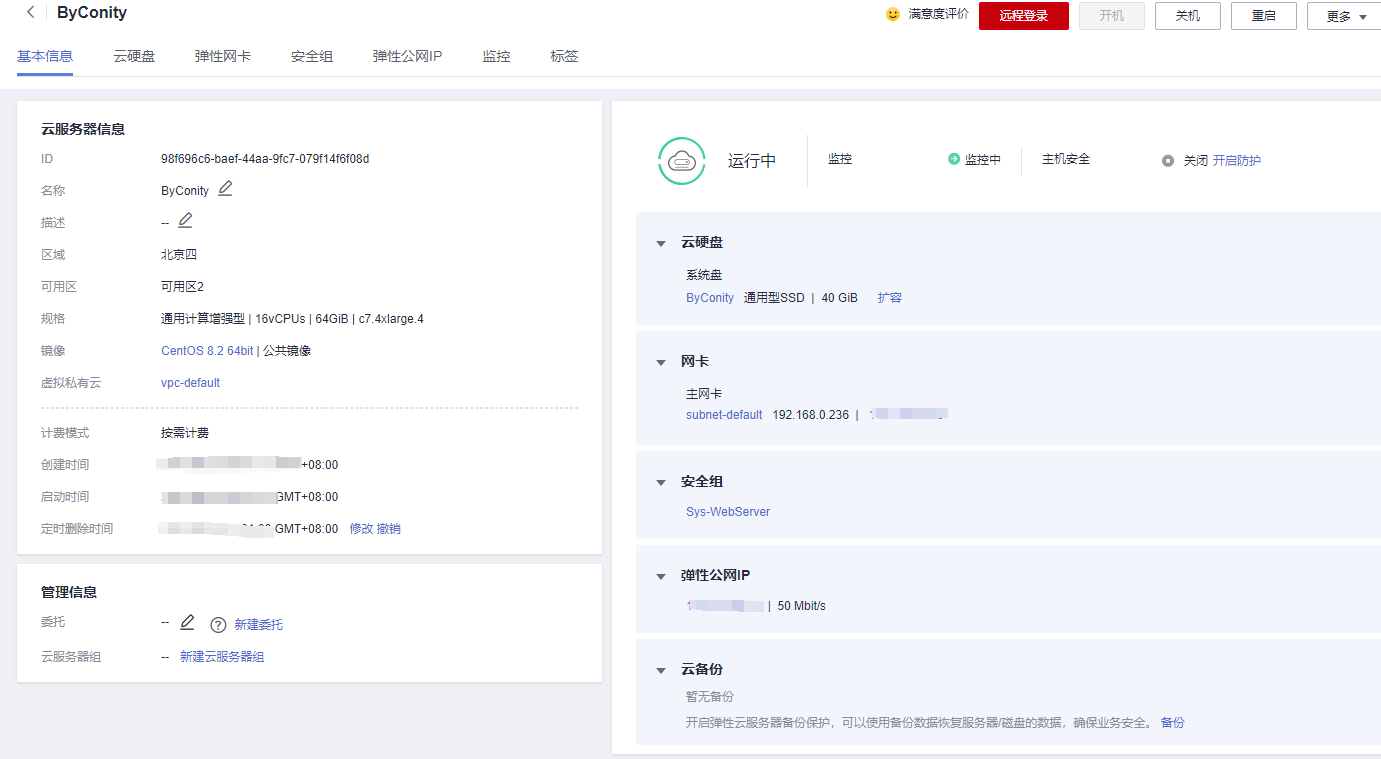This screenshot has width=1381, height=759.
Task: Collapse the 云备份 section
Action: (x=660, y=669)
